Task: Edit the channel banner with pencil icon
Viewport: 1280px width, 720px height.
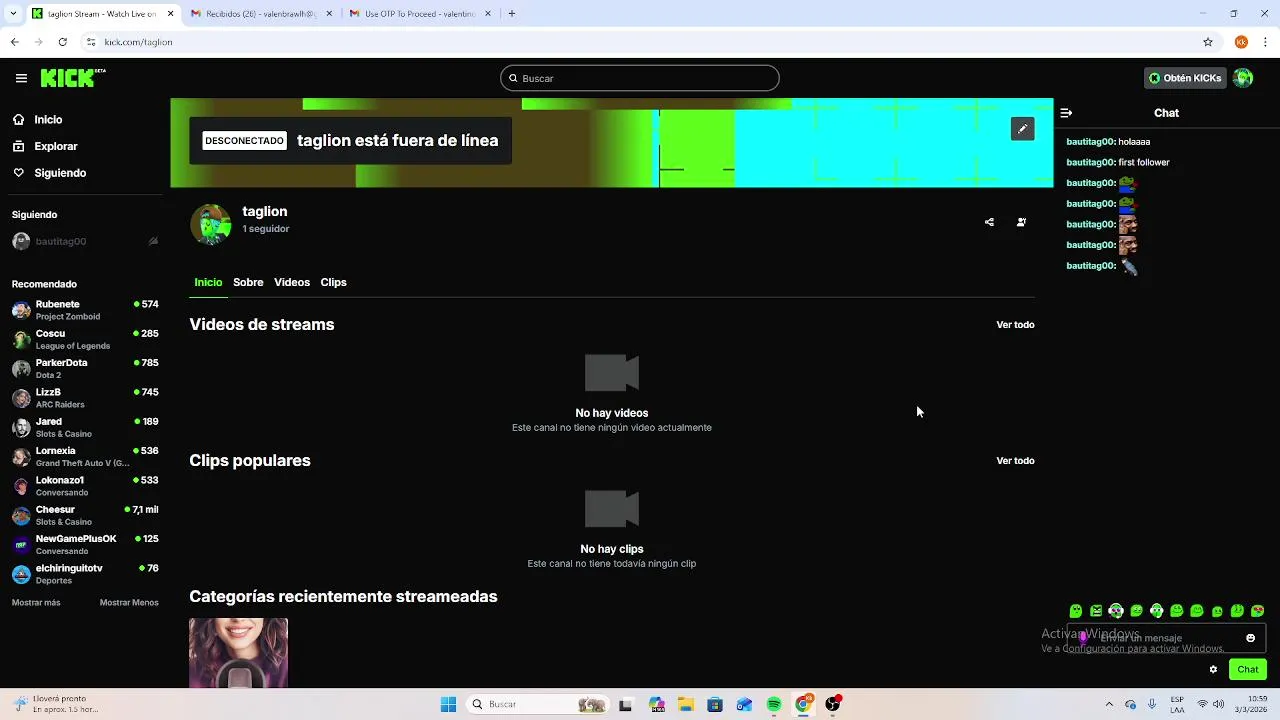Action: click(x=1022, y=129)
